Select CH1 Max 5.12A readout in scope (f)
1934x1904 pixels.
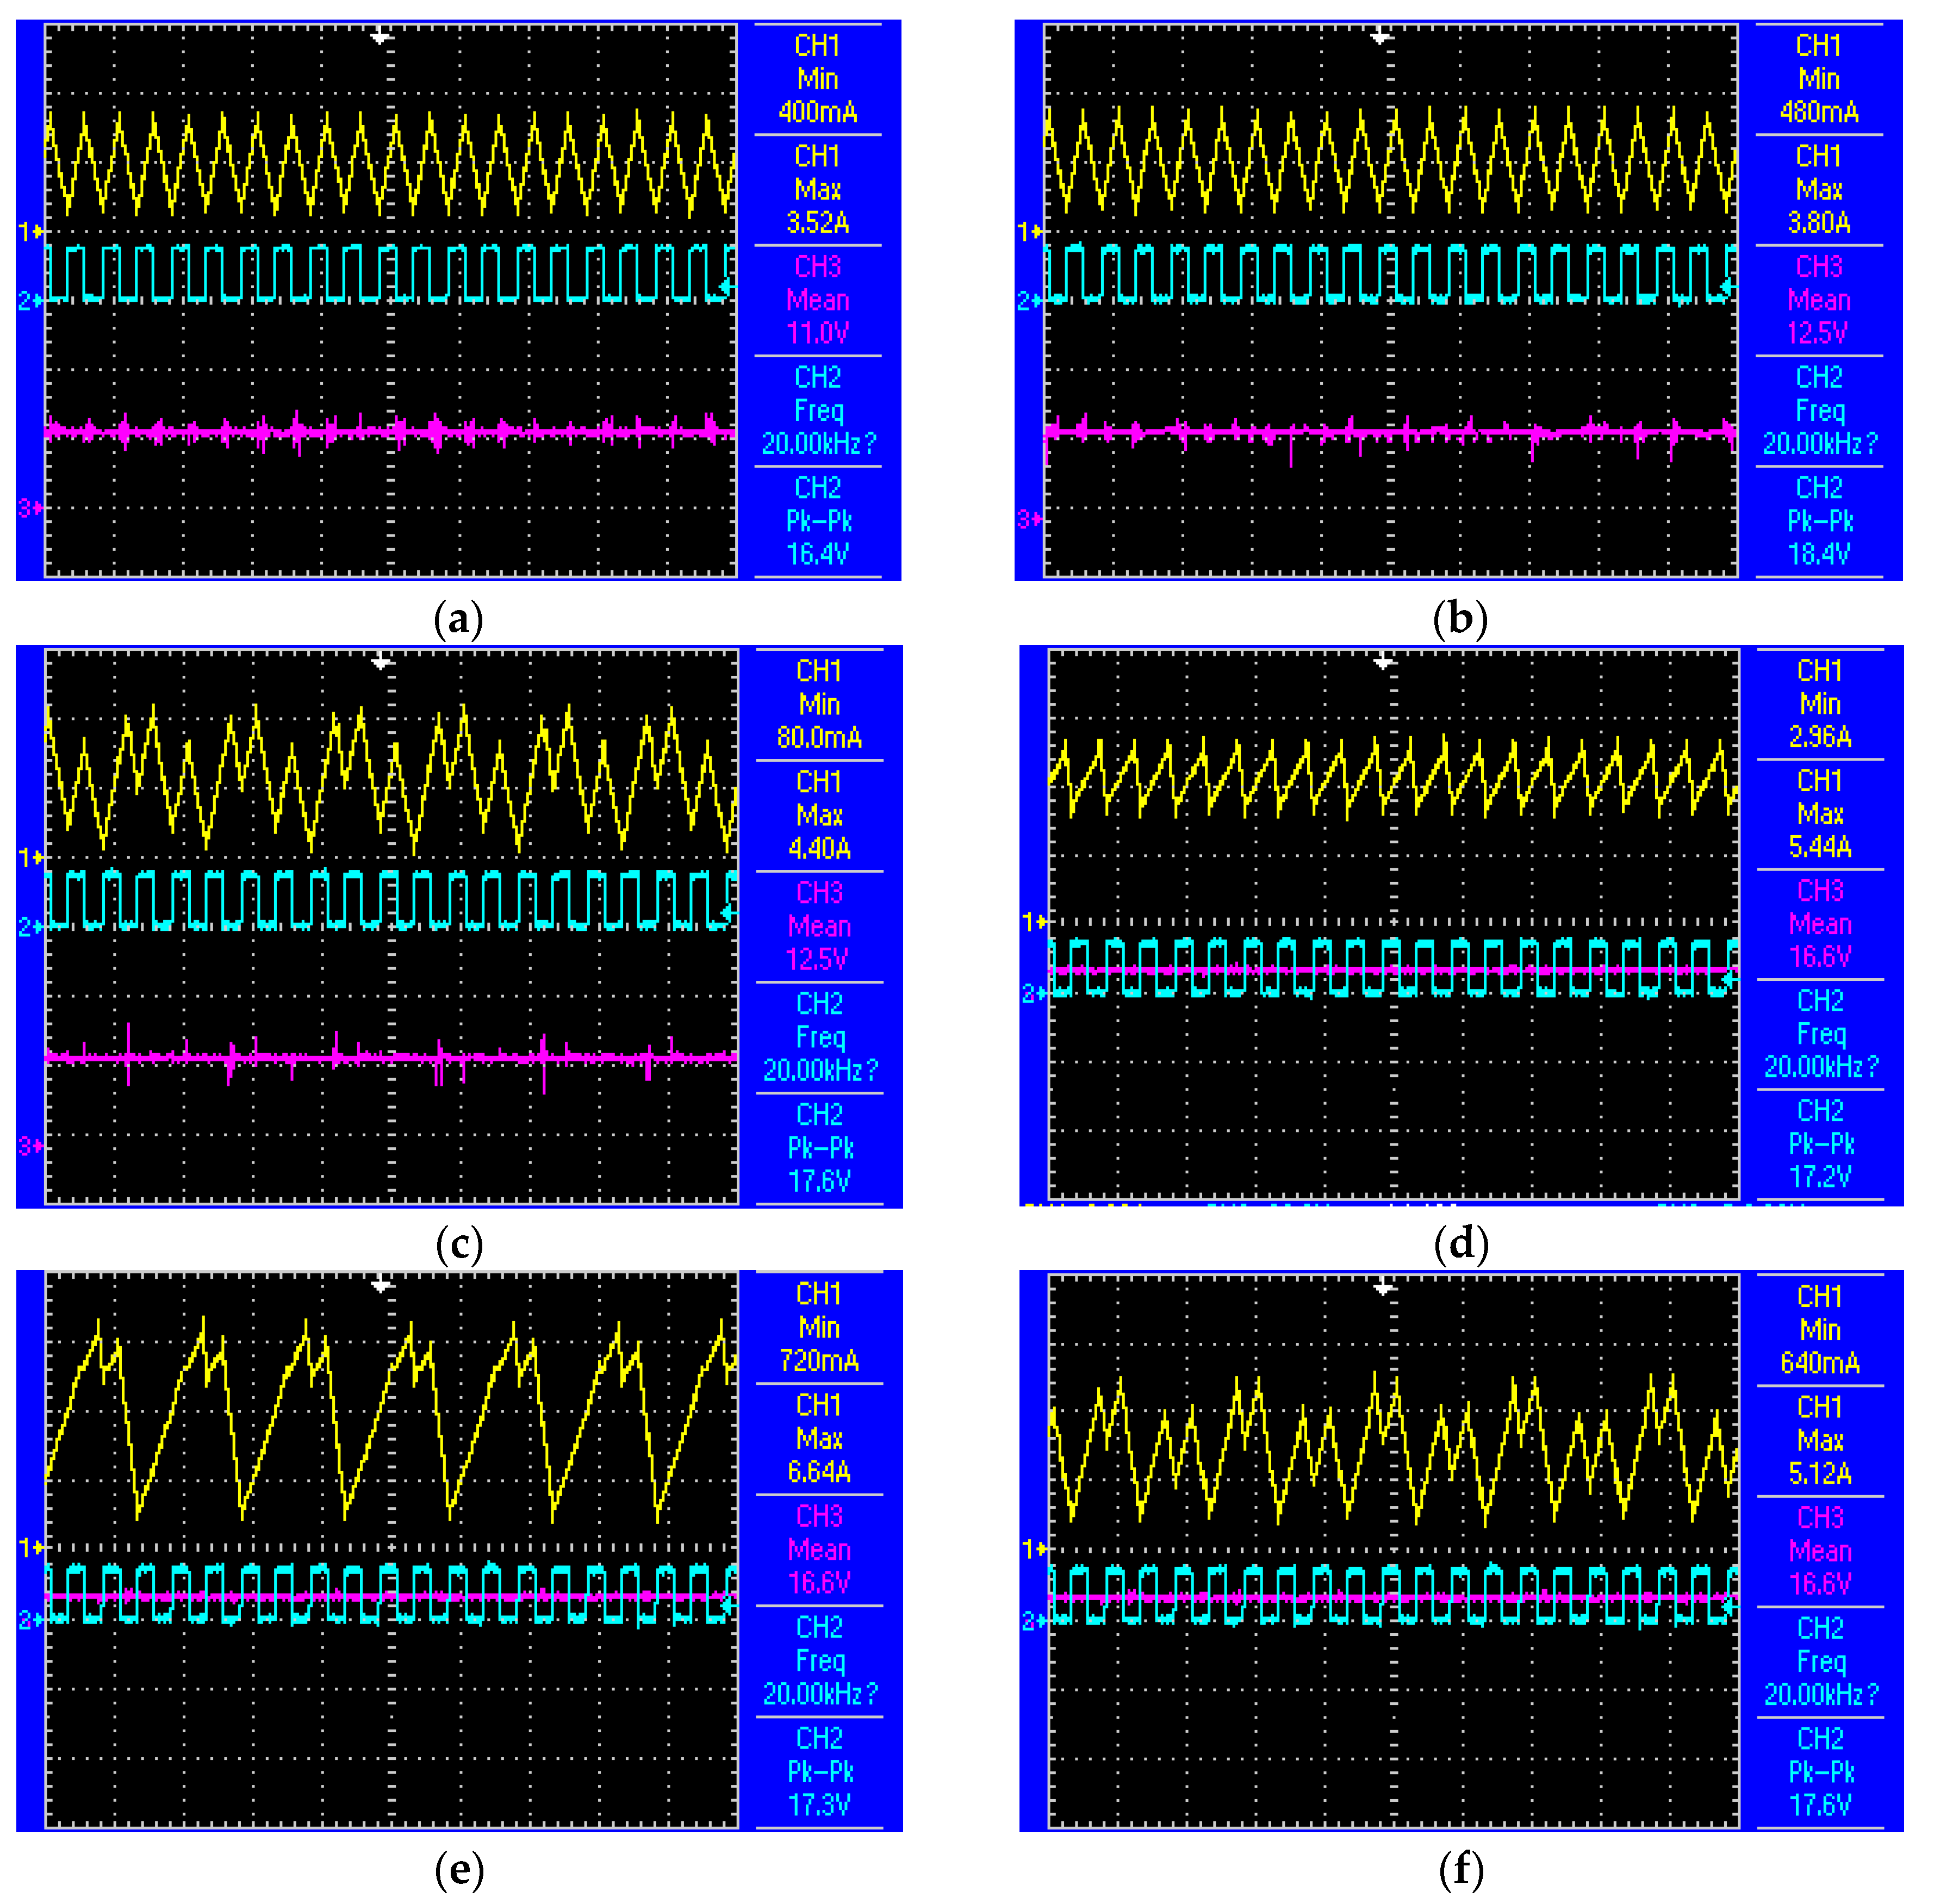pos(1820,1440)
